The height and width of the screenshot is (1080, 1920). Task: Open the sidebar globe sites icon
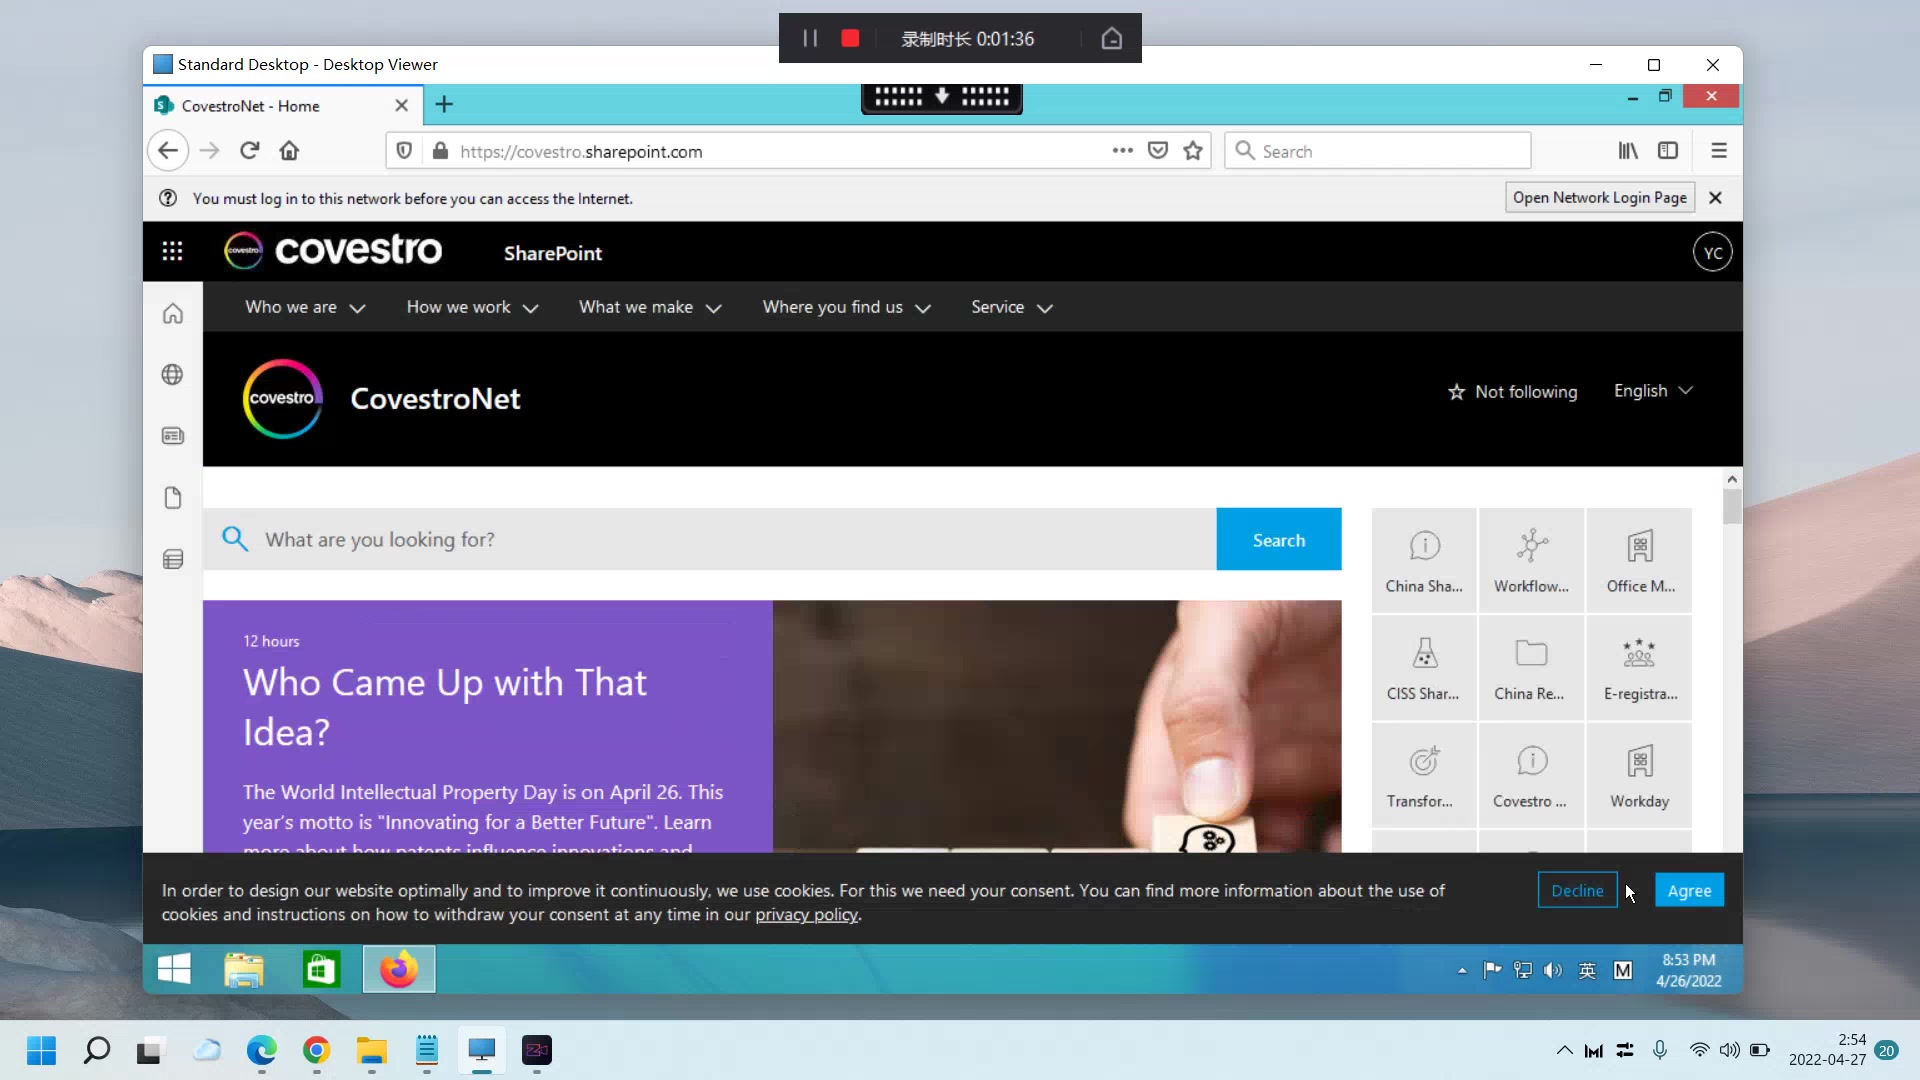pyautogui.click(x=173, y=375)
